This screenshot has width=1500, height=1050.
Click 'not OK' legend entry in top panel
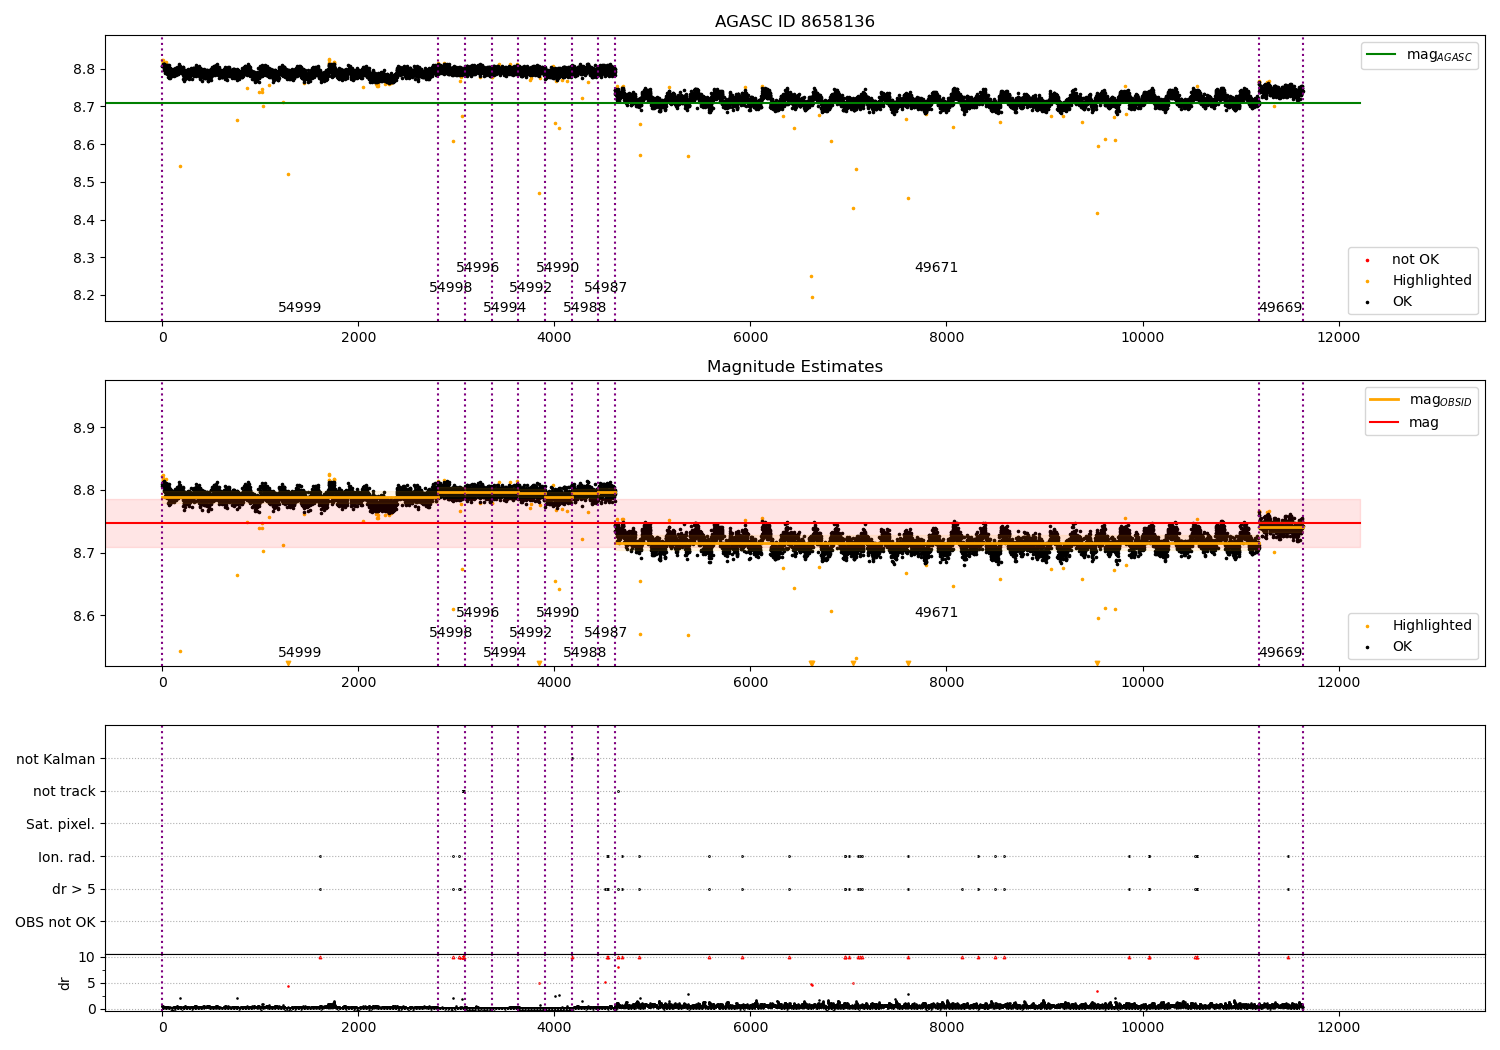pyautogui.click(x=1415, y=260)
